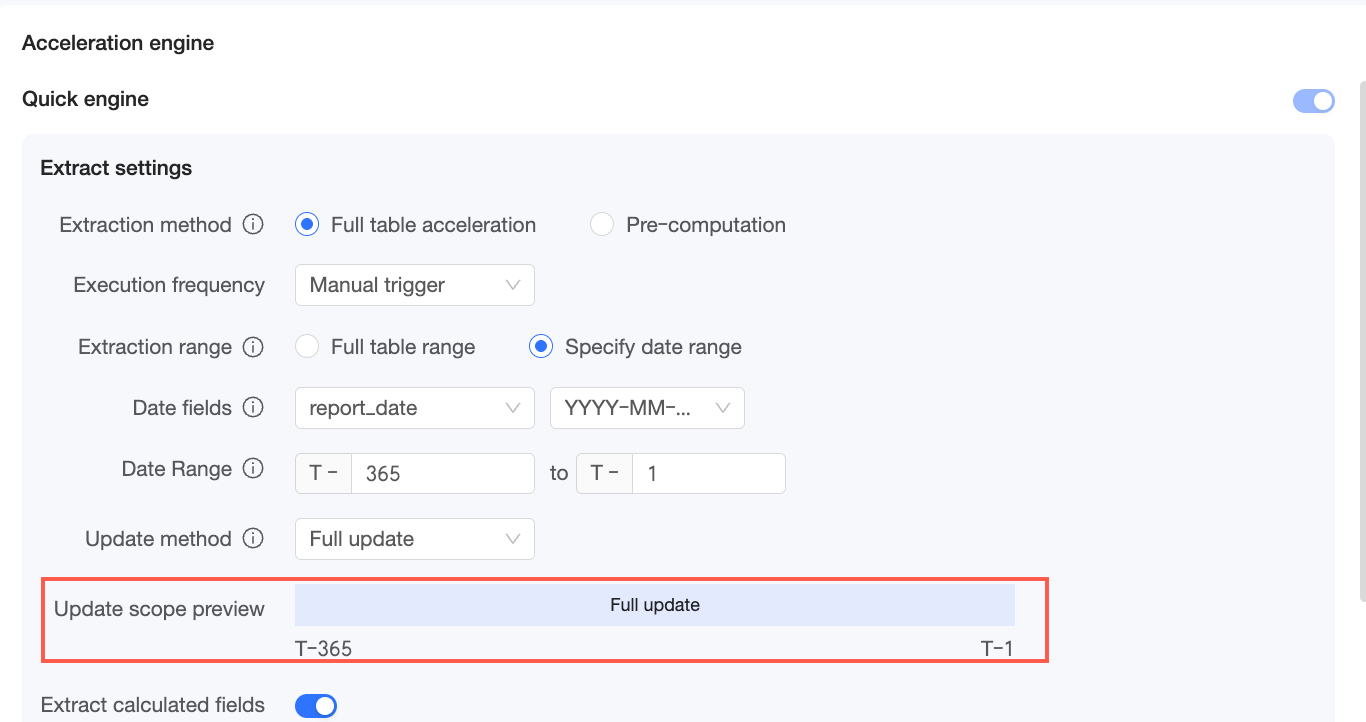This screenshot has width=1366, height=722.
Task: Click the Extract settings heading
Action: [116, 168]
